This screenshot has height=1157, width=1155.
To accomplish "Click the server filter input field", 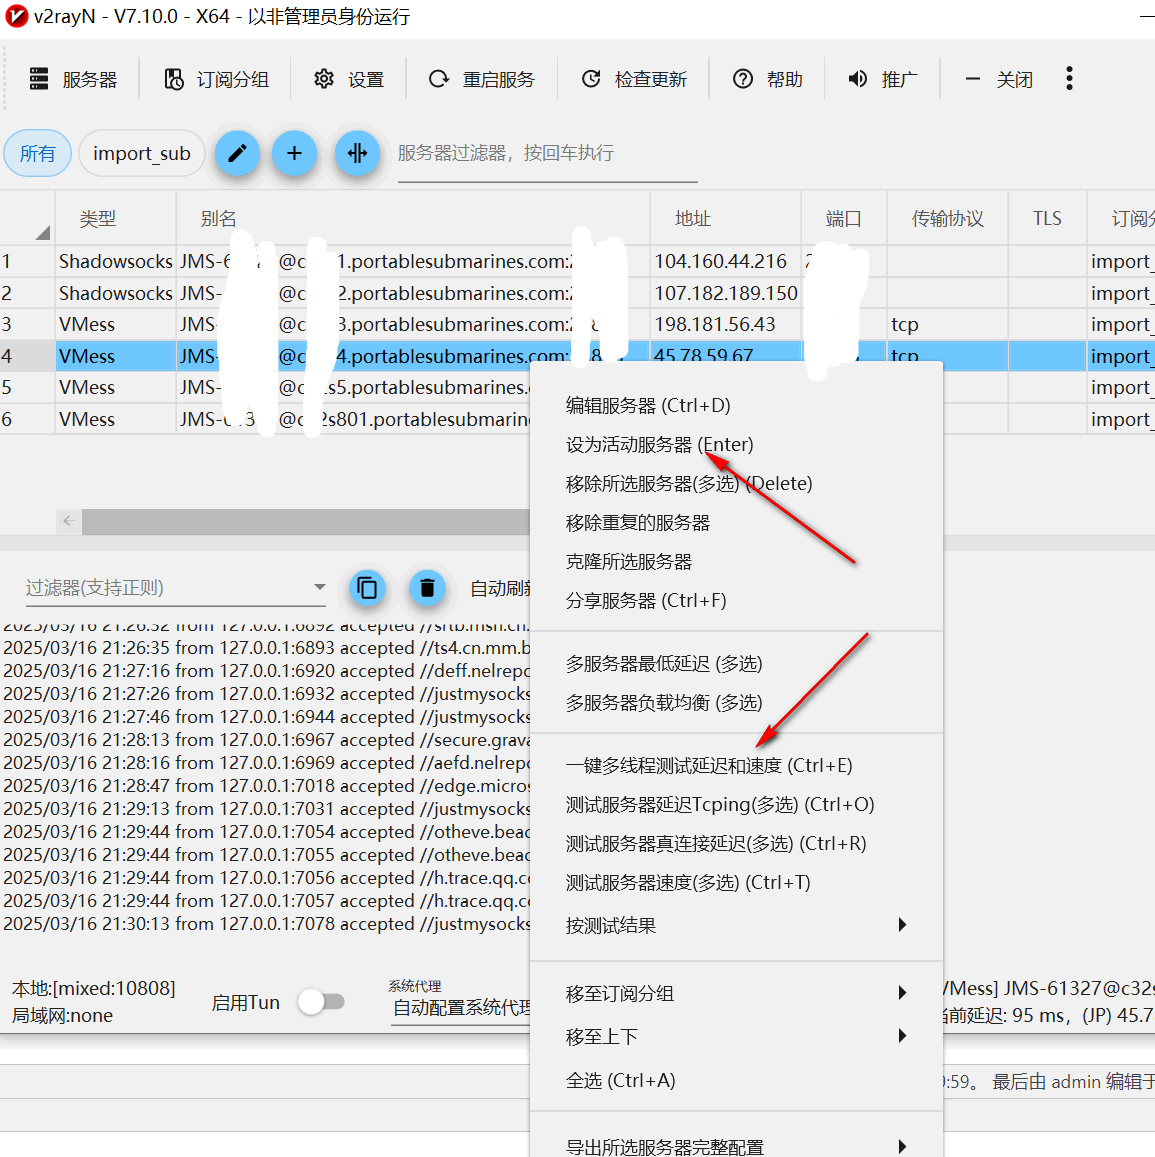I will pyautogui.click(x=546, y=154).
